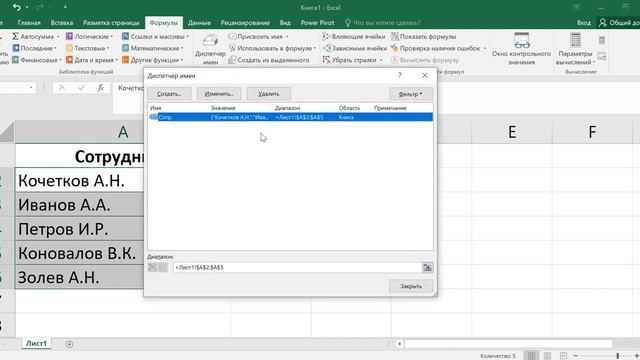Select cell with Золев А.Н.
This screenshot has width=640, height=360.
pyautogui.click(x=80, y=277)
